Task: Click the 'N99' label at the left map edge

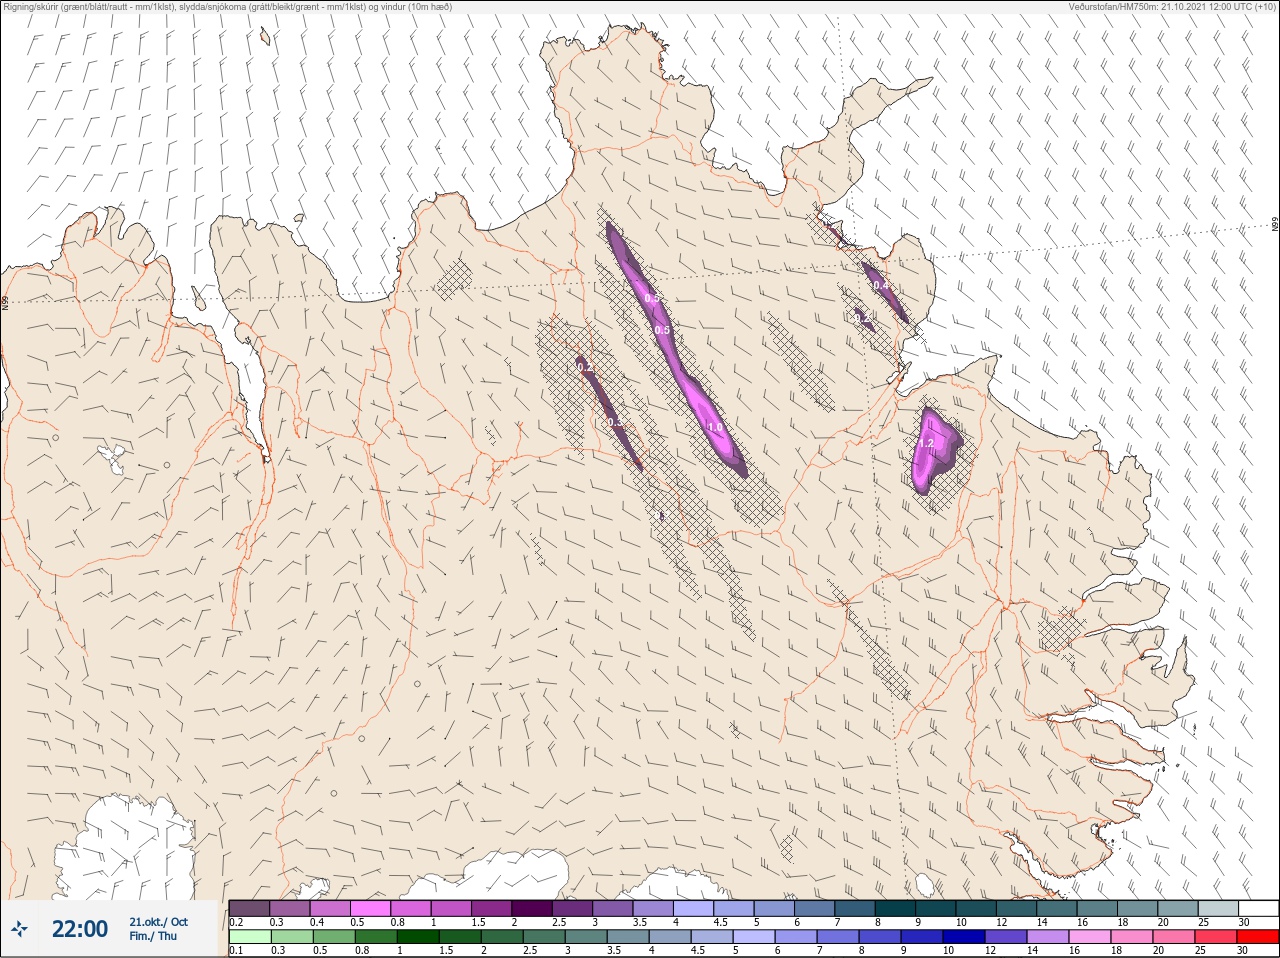Action: [x=5, y=301]
